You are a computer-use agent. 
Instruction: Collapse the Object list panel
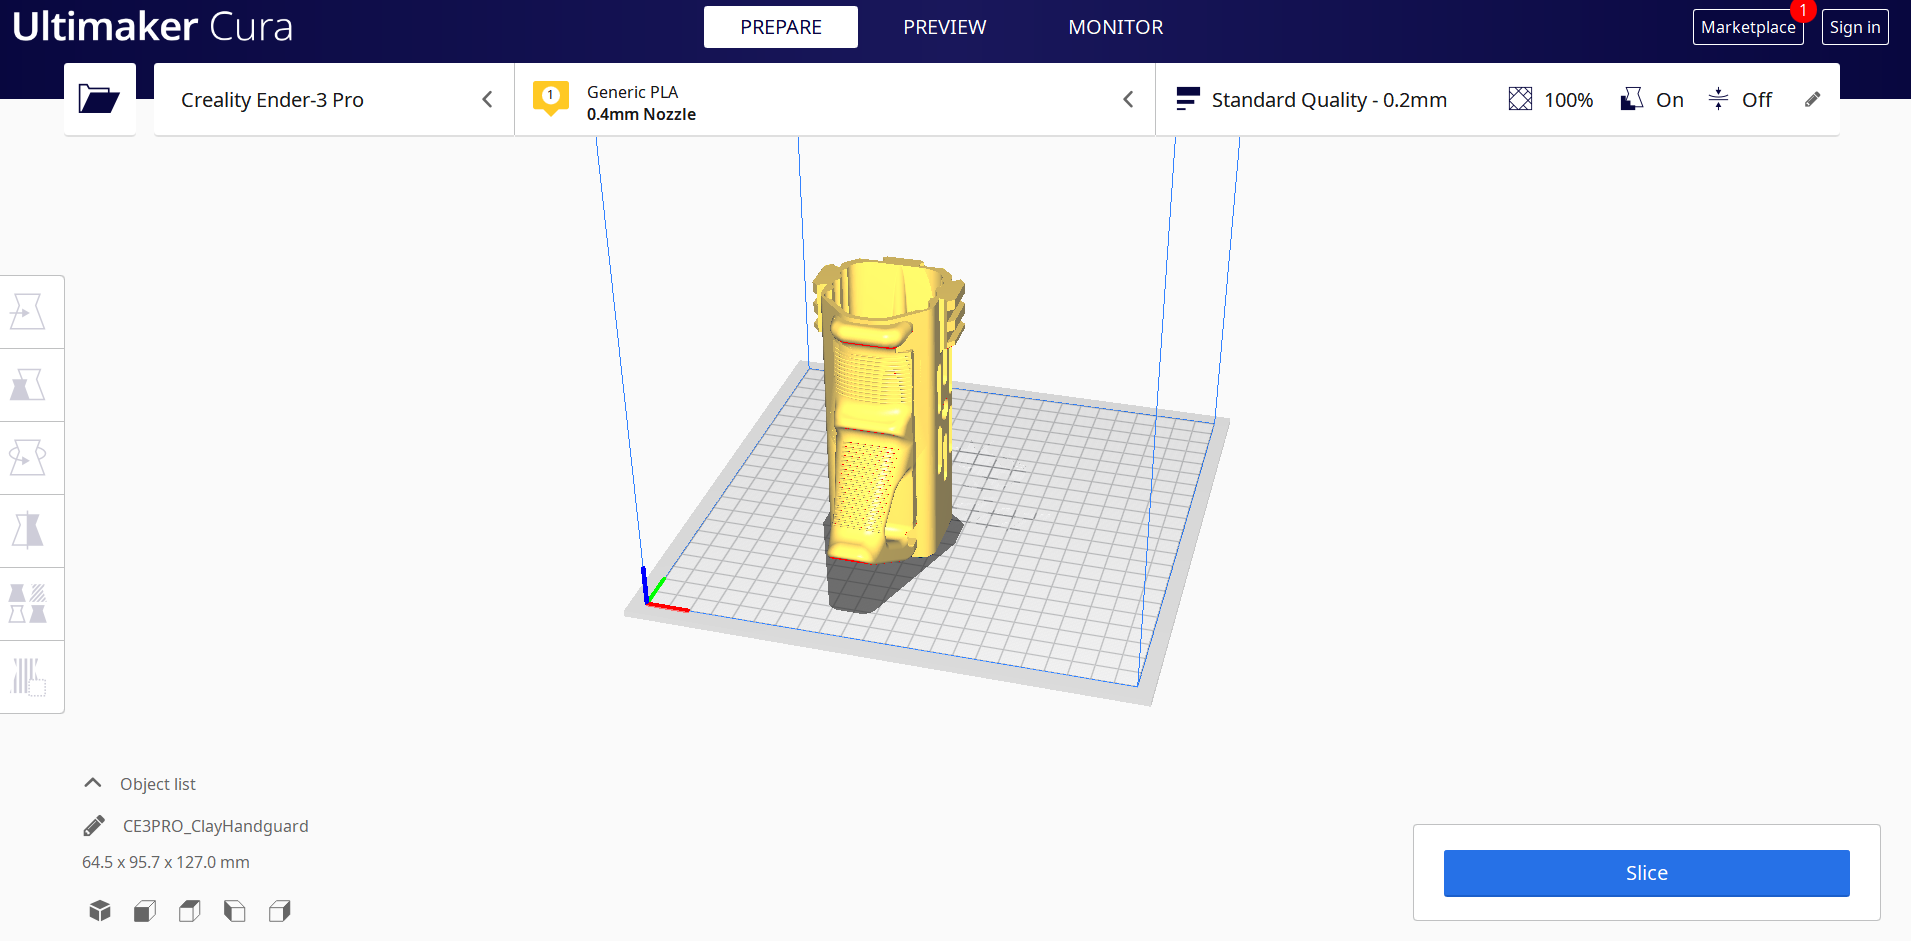pyautogui.click(x=93, y=783)
